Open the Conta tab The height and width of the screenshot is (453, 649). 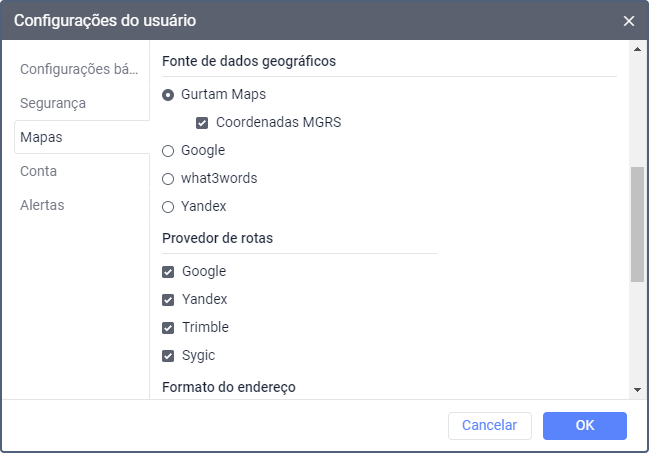pos(38,171)
